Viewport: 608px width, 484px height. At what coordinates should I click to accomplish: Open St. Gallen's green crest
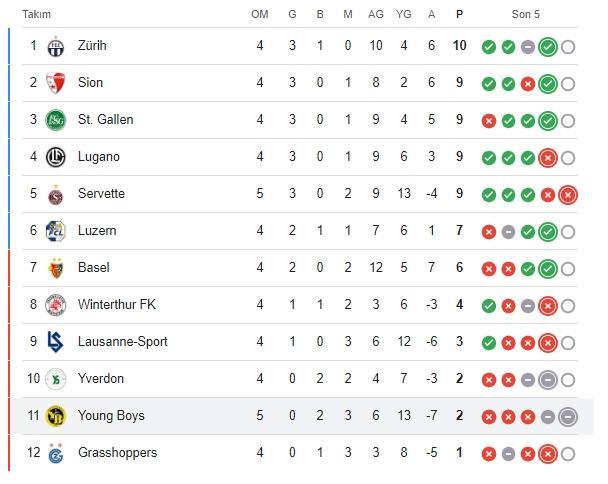(x=55, y=120)
